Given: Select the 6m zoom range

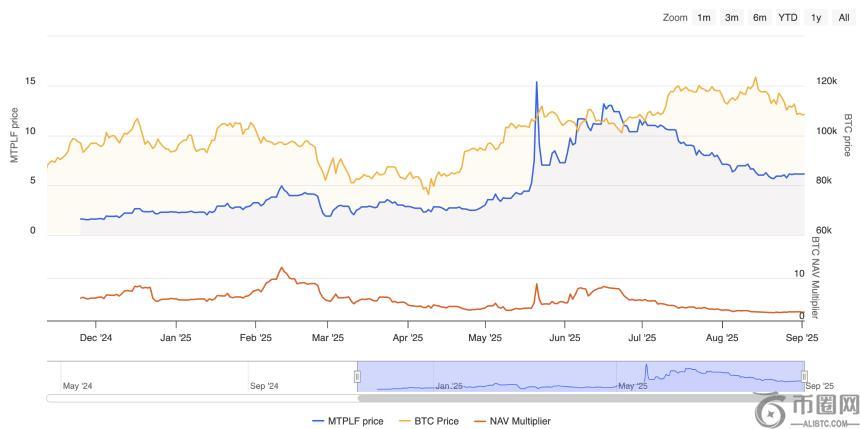Looking at the screenshot, I should click(760, 17).
